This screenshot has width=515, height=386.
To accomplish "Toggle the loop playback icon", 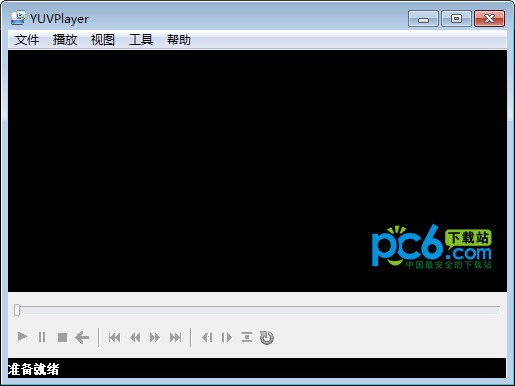I will coord(267,337).
